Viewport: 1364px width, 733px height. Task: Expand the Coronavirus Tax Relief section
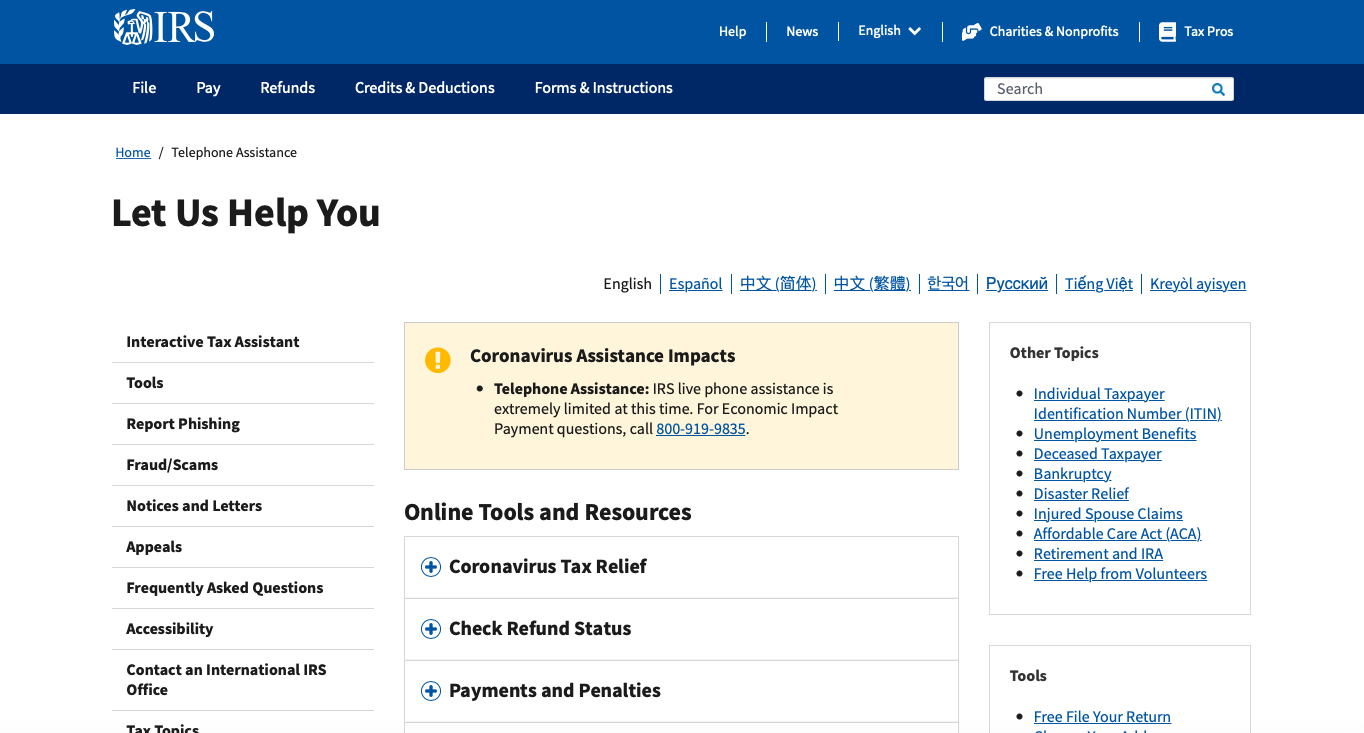pyautogui.click(x=681, y=567)
